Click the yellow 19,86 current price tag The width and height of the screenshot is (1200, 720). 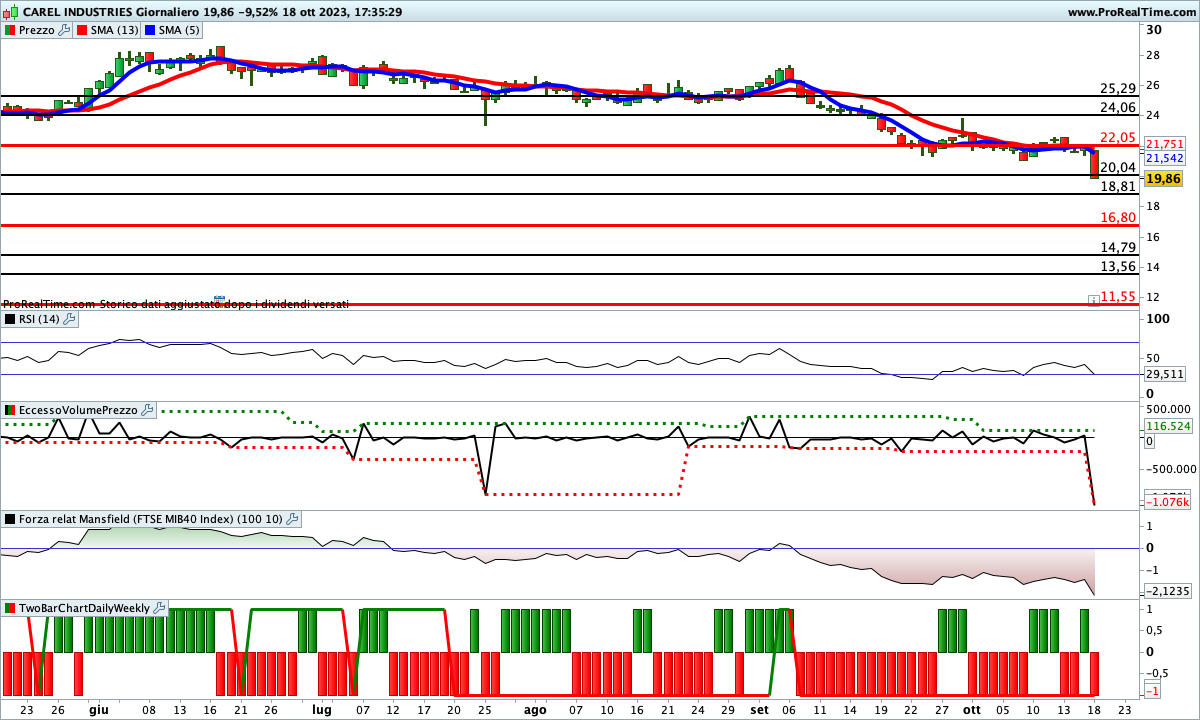pyautogui.click(x=1163, y=179)
